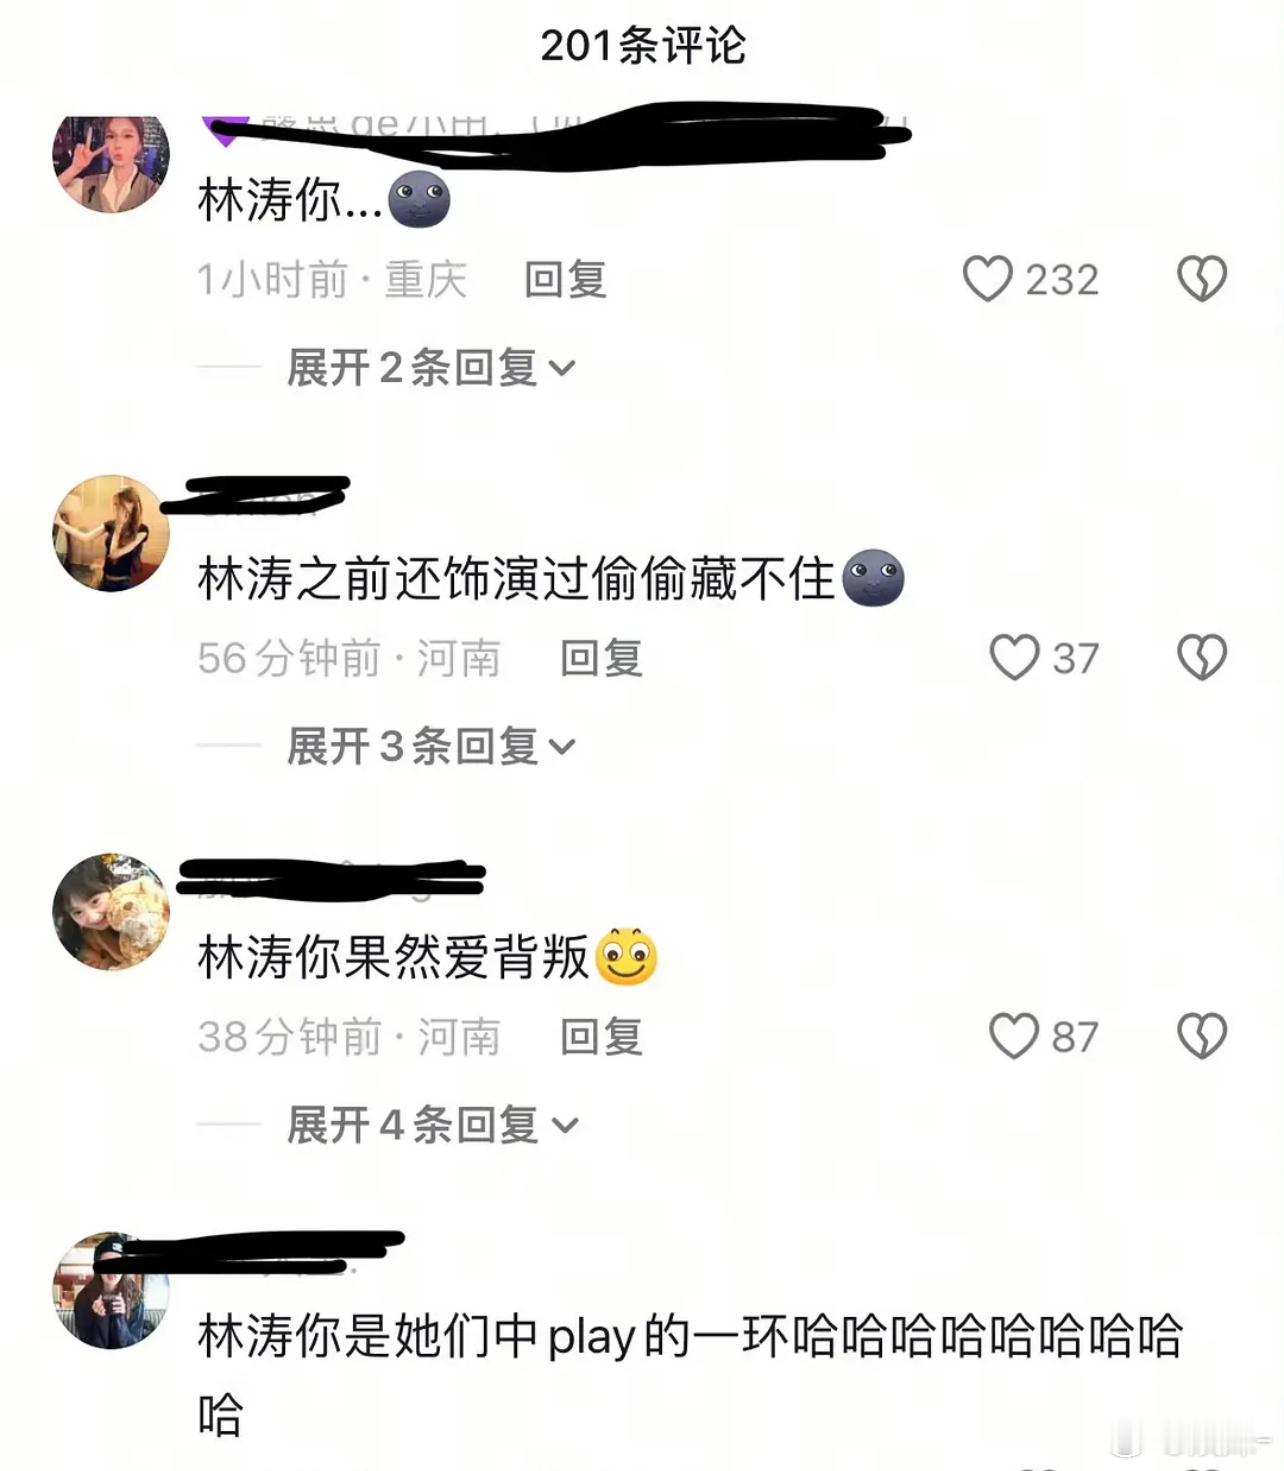Open avatar of commenter holding teddy bear
The image size is (1284, 1471).
tap(111, 912)
